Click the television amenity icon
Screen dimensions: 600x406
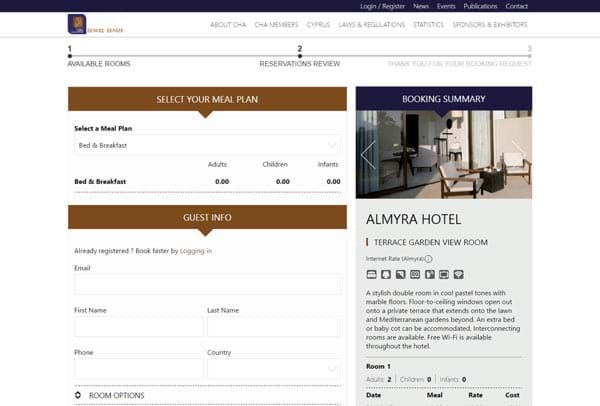[444, 274]
